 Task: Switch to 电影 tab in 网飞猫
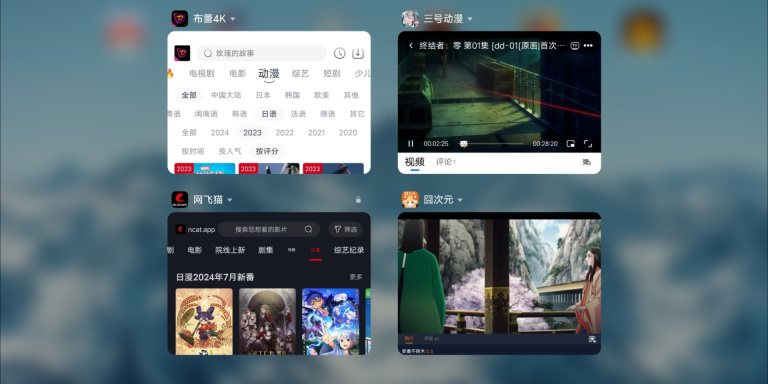(x=194, y=250)
